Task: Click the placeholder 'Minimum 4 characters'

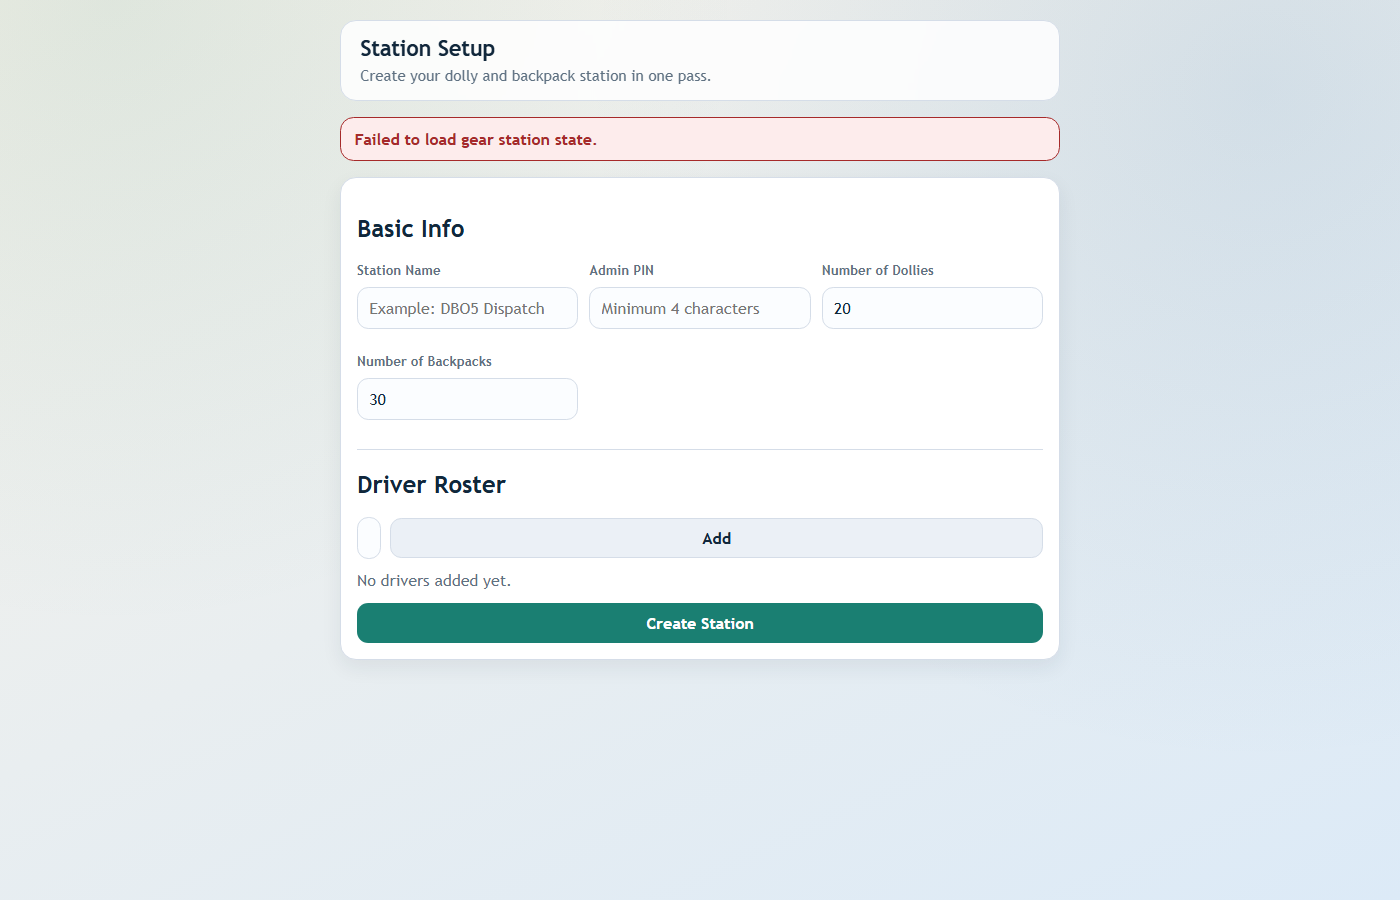Action: pos(679,308)
